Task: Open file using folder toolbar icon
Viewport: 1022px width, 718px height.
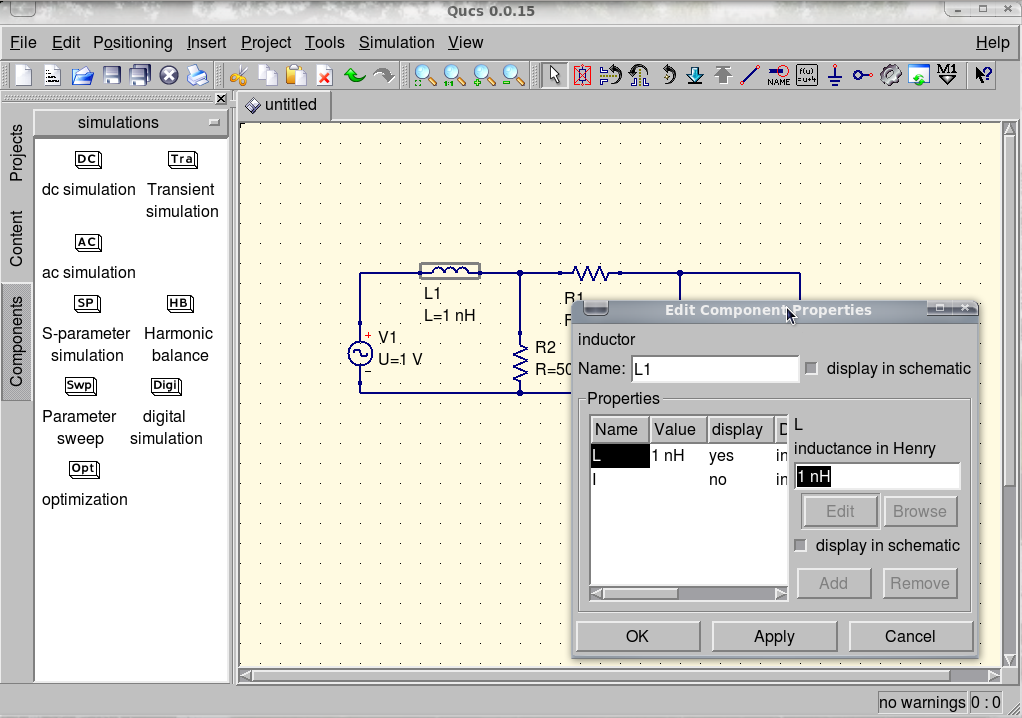Action: pos(83,76)
